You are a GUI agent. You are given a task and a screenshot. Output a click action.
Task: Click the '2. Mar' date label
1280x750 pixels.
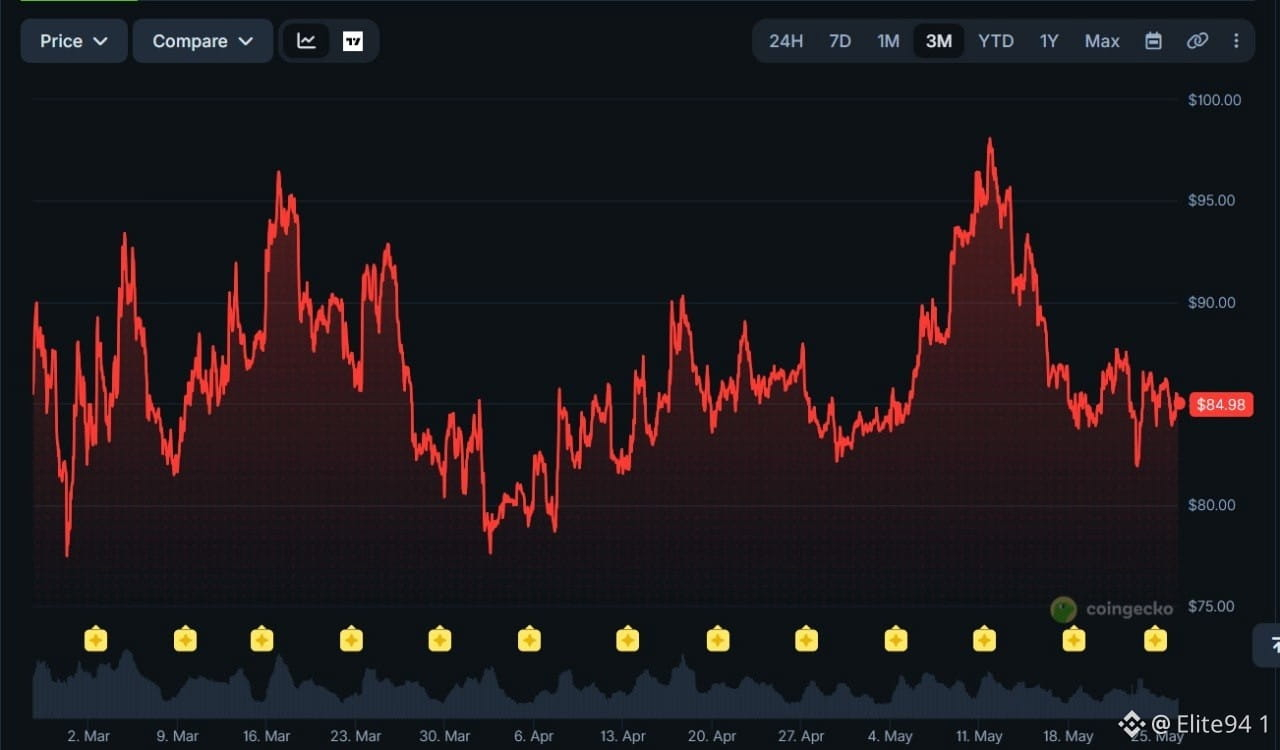tap(88, 736)
